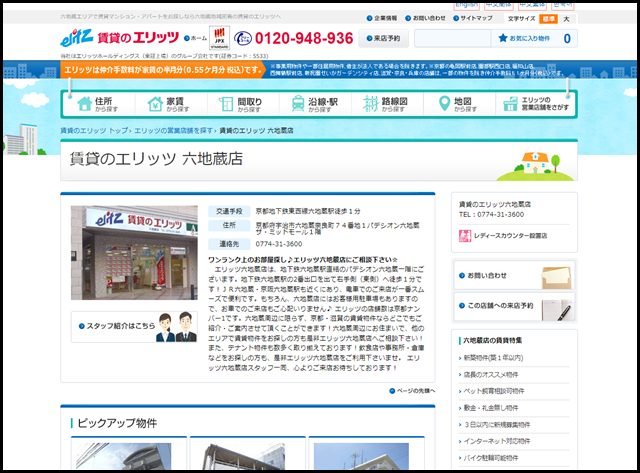Click the phone number 0120-948-936
This screenshot has height=473, width=640.
tap(304, 38)
